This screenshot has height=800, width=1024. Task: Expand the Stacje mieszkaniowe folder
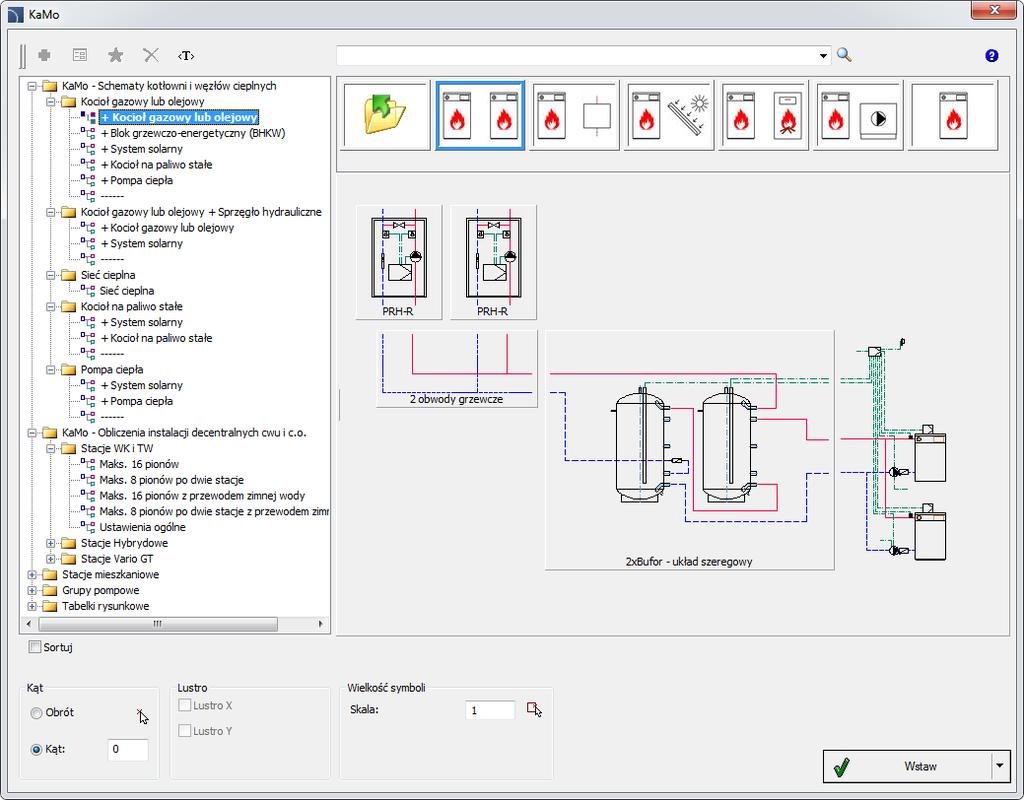pyautogui.click(x=31, y=575)
